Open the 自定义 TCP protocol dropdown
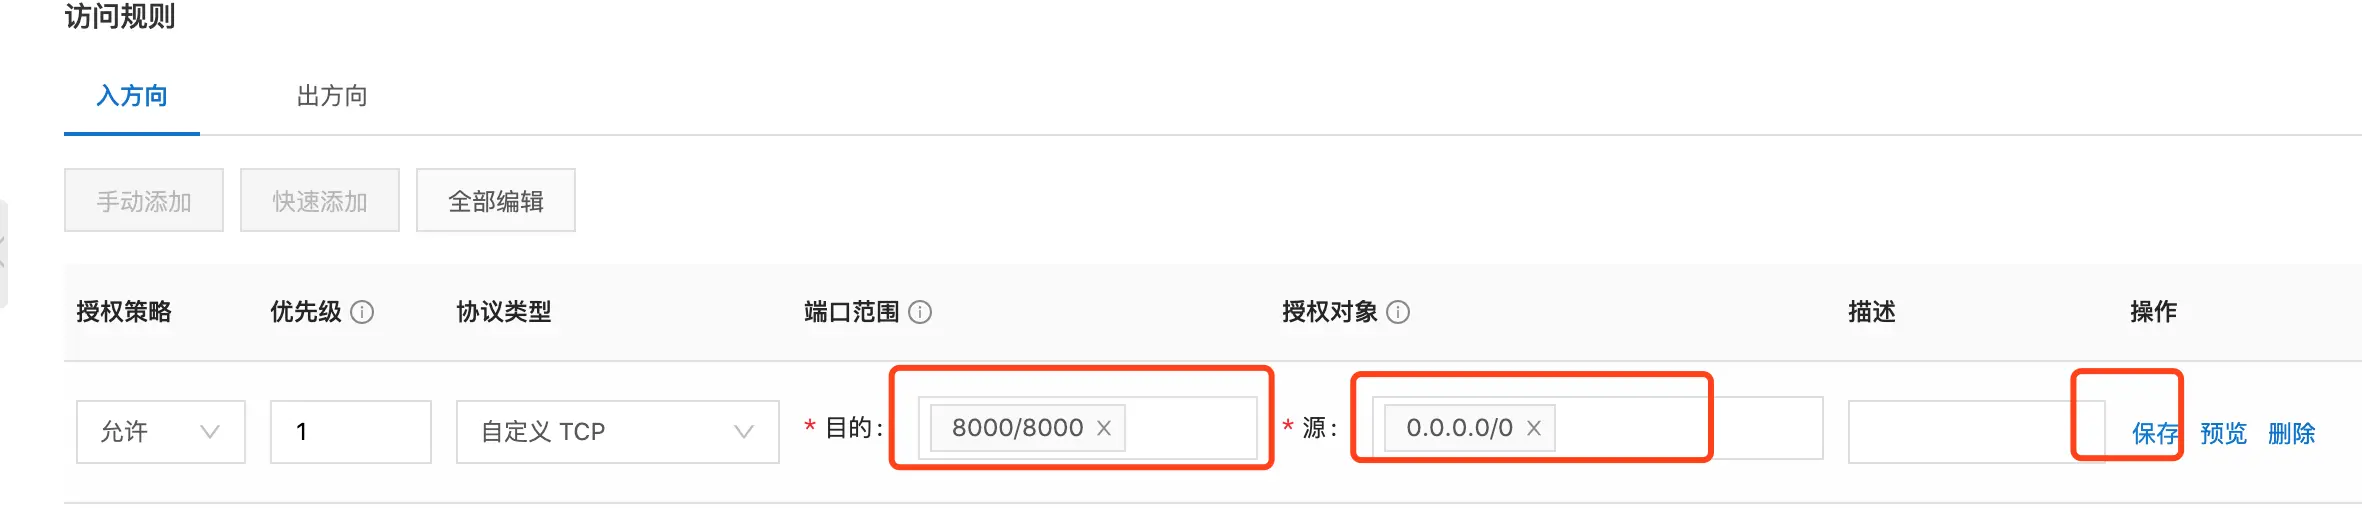 coord(618,432)
